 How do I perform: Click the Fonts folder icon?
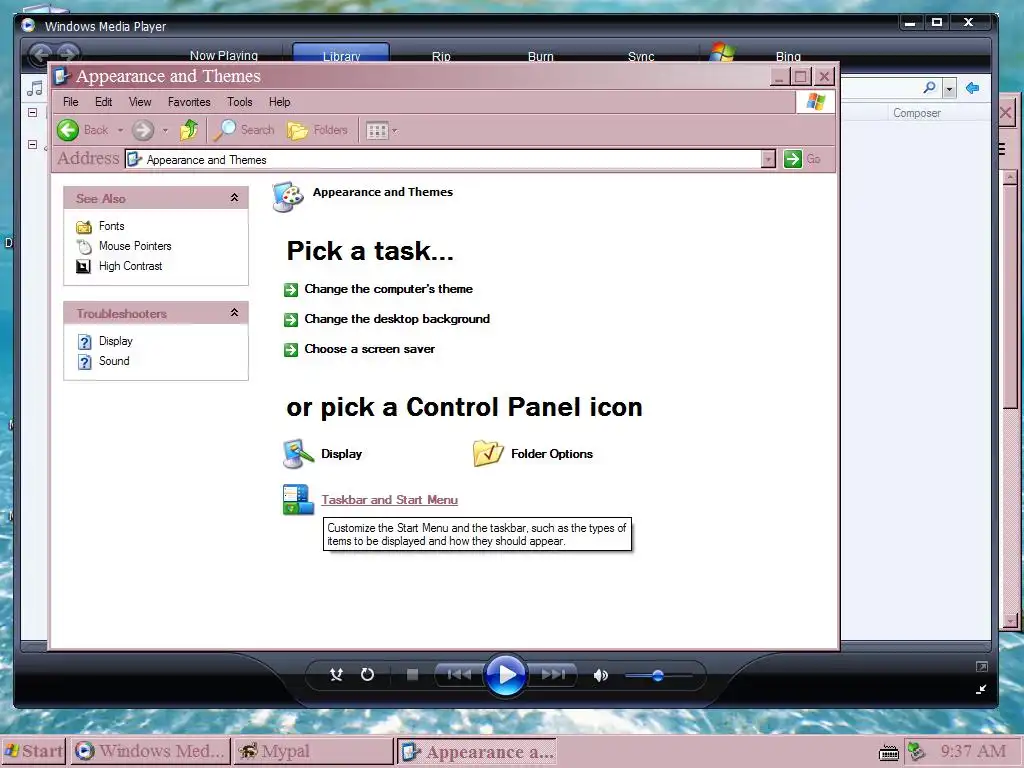(84, 227)
